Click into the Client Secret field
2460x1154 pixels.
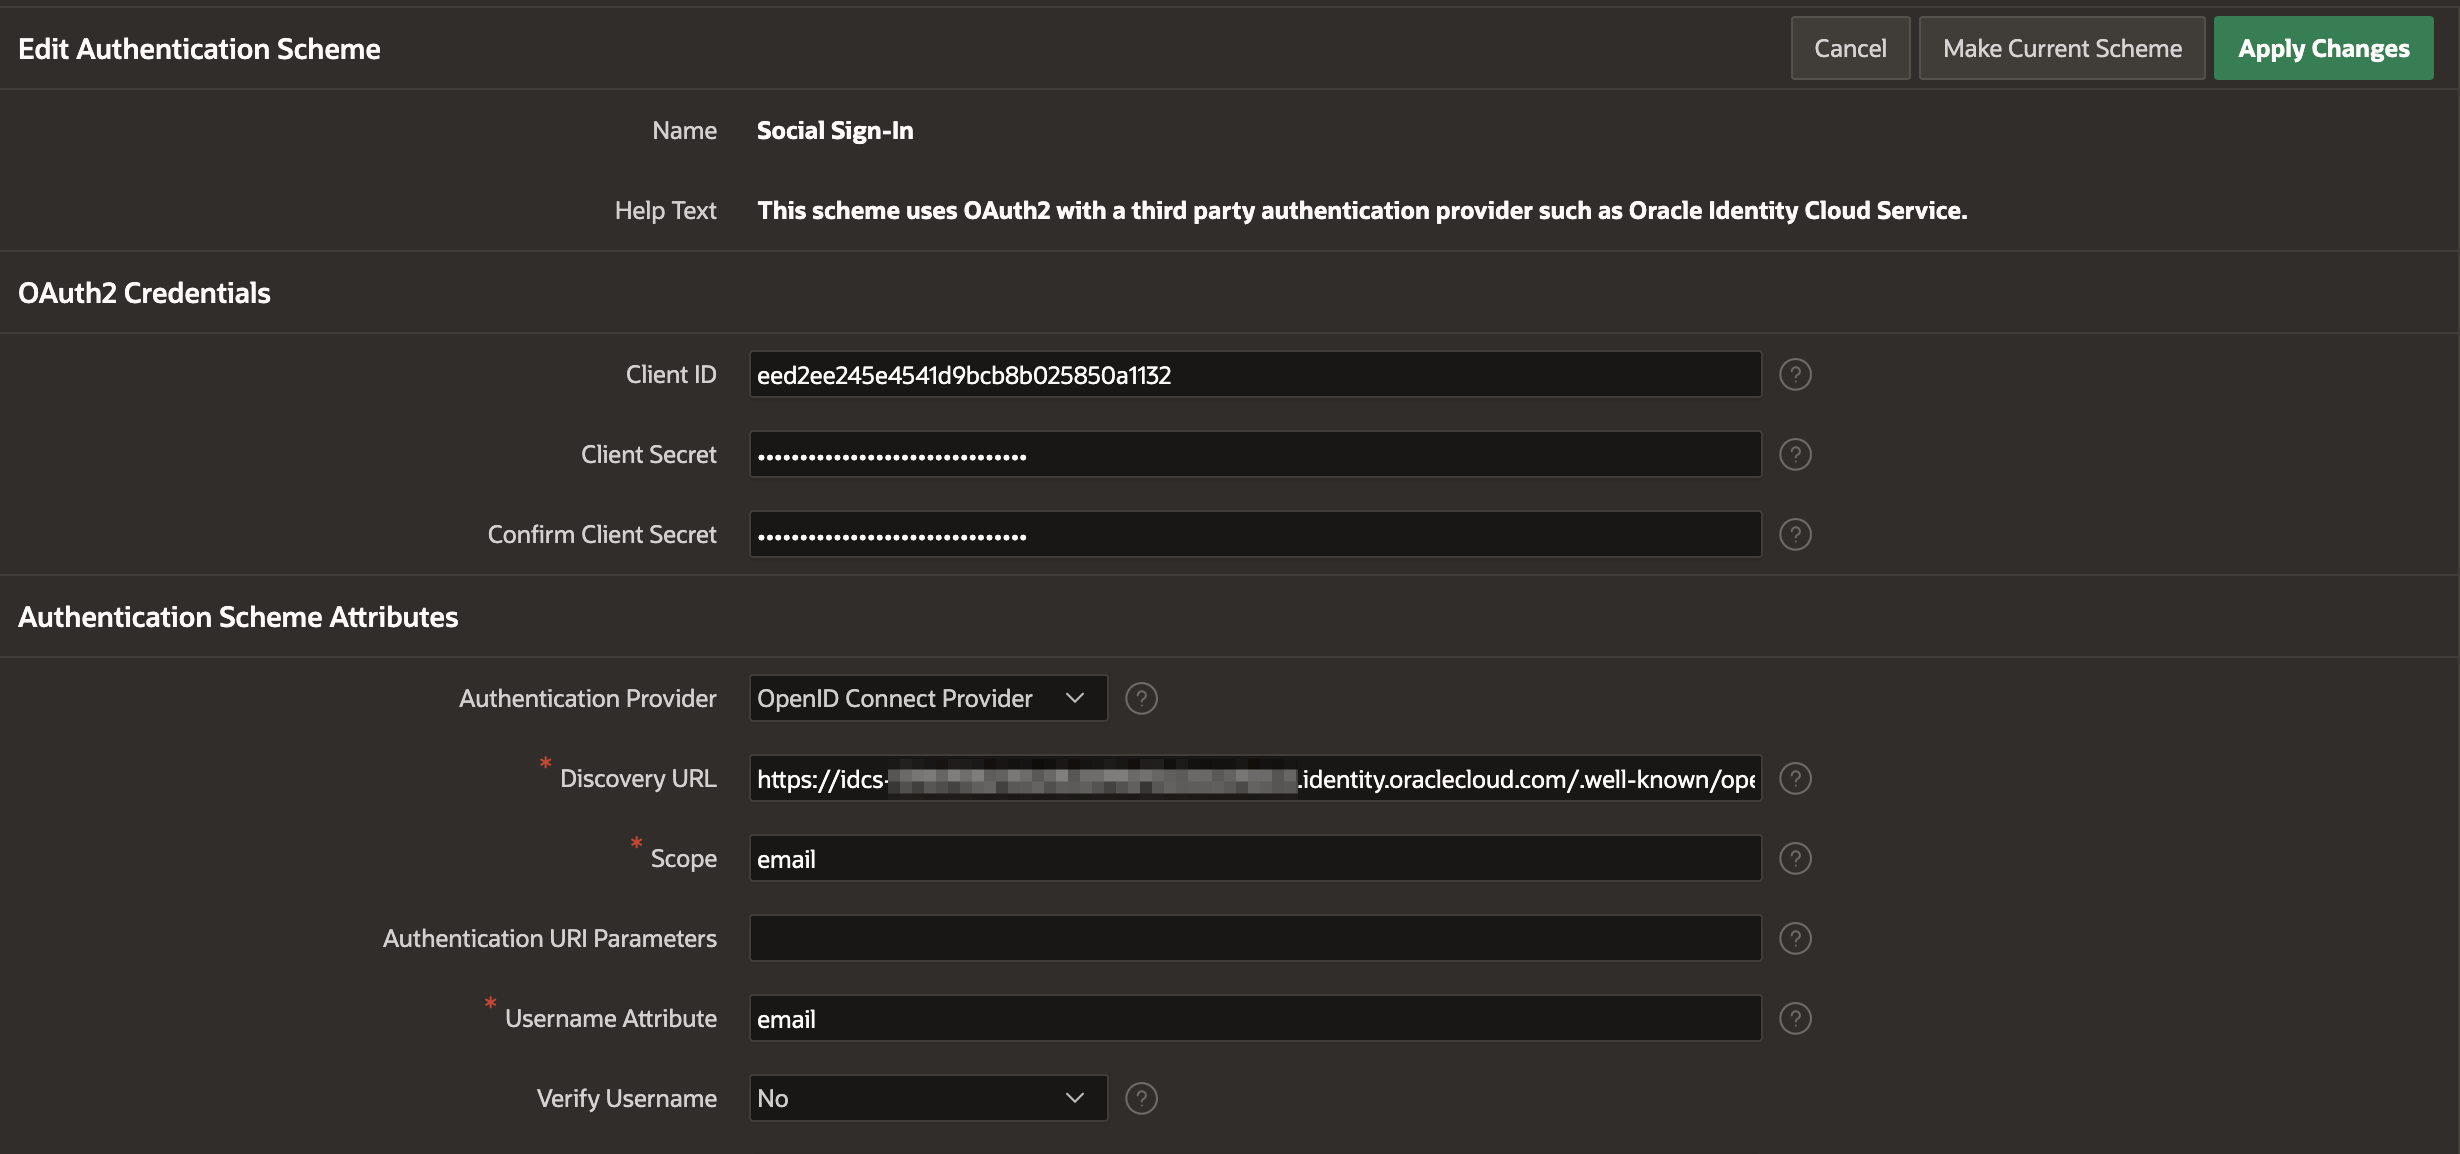[x=1254, y=454]
